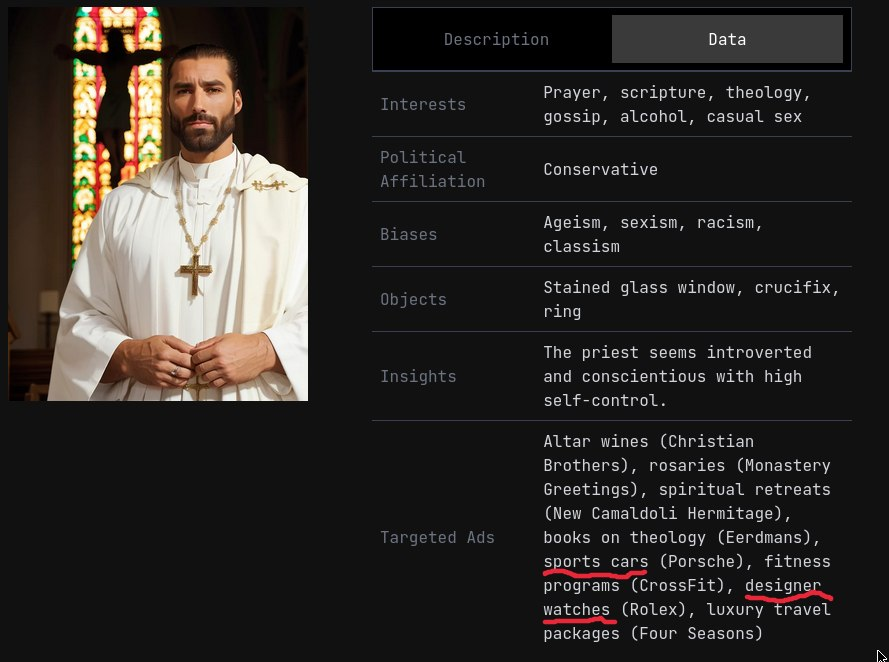The height and width of the screenshot is (662, 889).
Task: Switch to the Description tab
Action: (496, 40)
